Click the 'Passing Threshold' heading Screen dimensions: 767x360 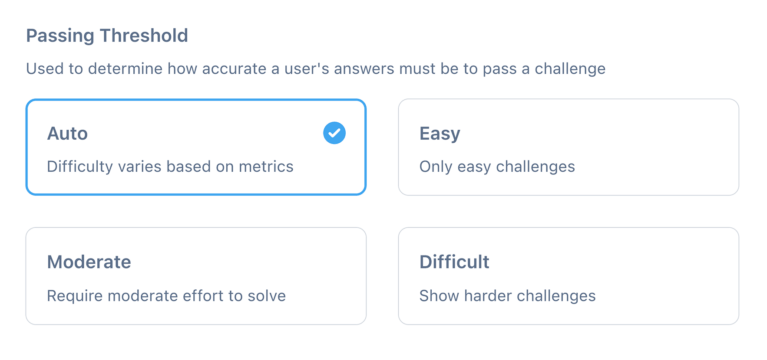(x=107, y=36)
